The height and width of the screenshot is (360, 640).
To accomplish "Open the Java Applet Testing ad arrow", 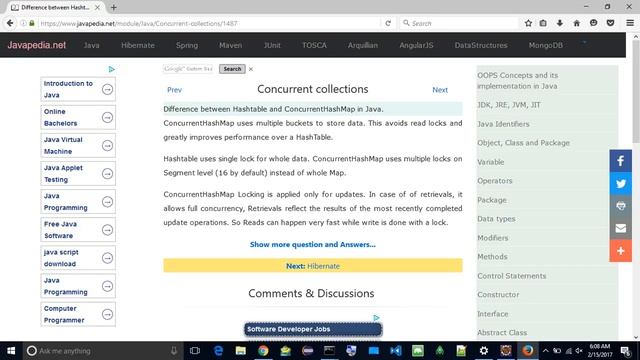I will coord(107,174).
